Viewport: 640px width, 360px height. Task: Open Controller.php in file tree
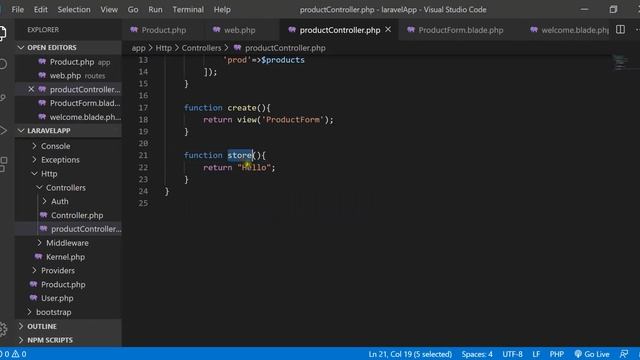pos(77,215)
